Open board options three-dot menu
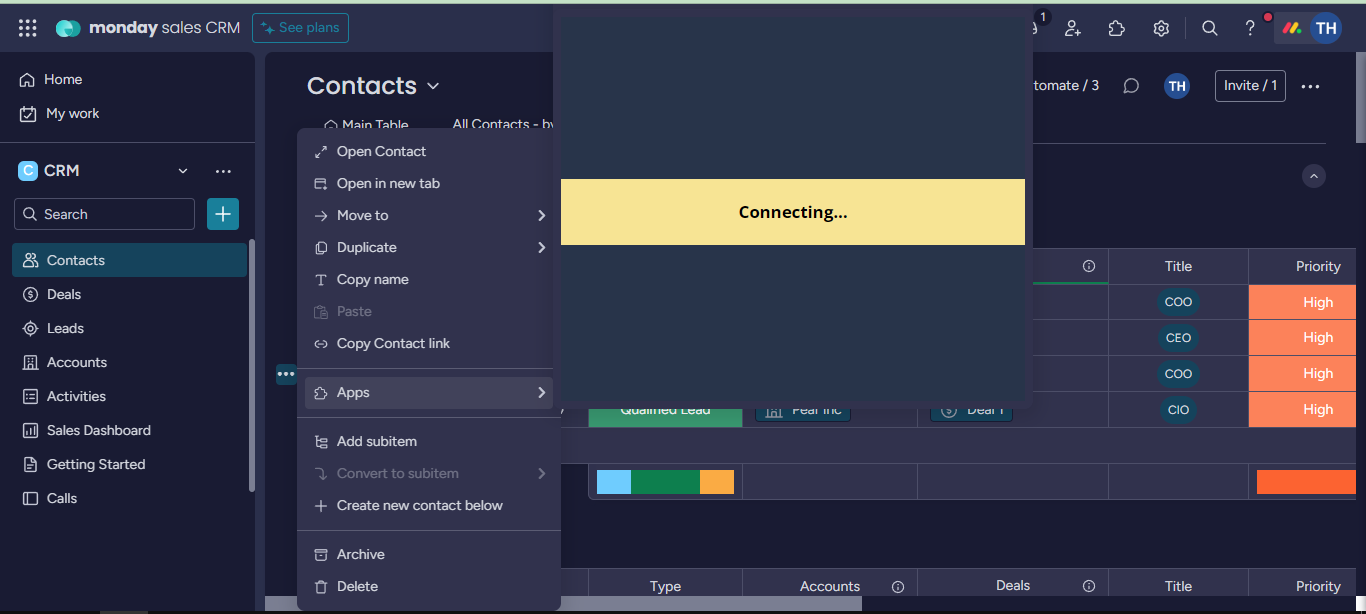 (1310, 86)
